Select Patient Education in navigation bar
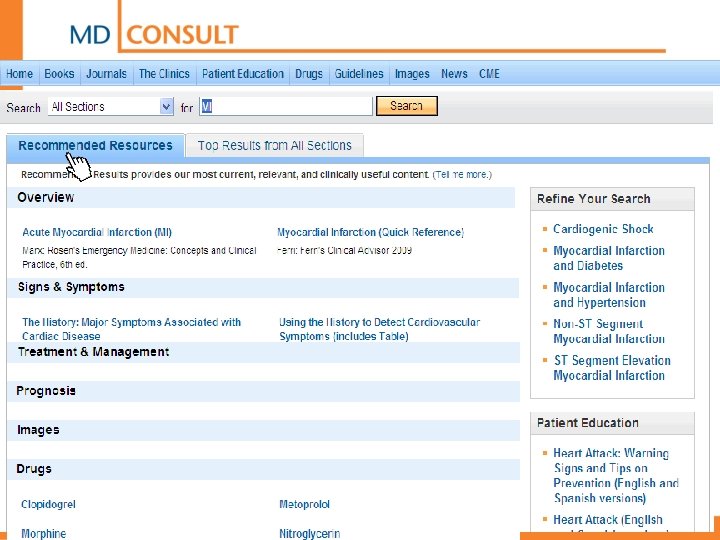Image resolution: width=720 pixels, height=540 pixels. (x=243, y=74)
